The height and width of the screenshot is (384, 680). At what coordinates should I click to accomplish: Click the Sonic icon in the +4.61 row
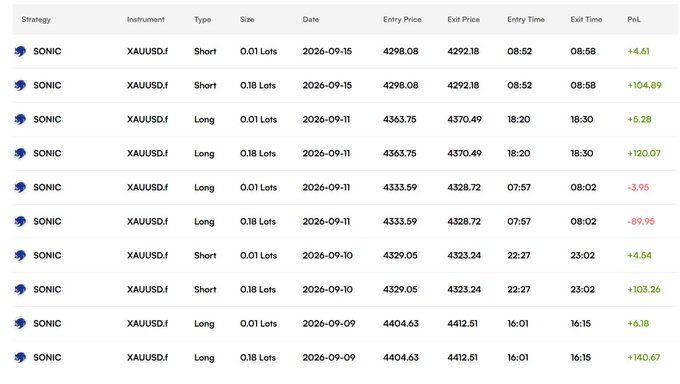tap(20, 51)
